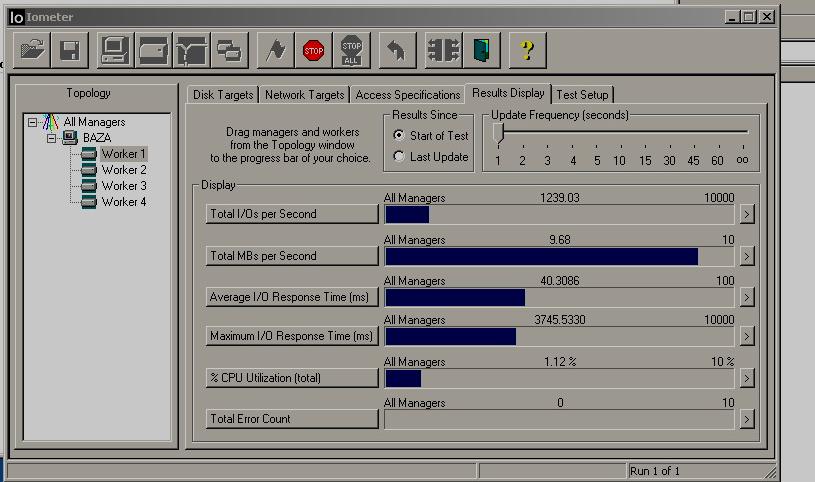Start tests with the green flag icon
This screenshot has height=482, width=815.
pos(274,49)
